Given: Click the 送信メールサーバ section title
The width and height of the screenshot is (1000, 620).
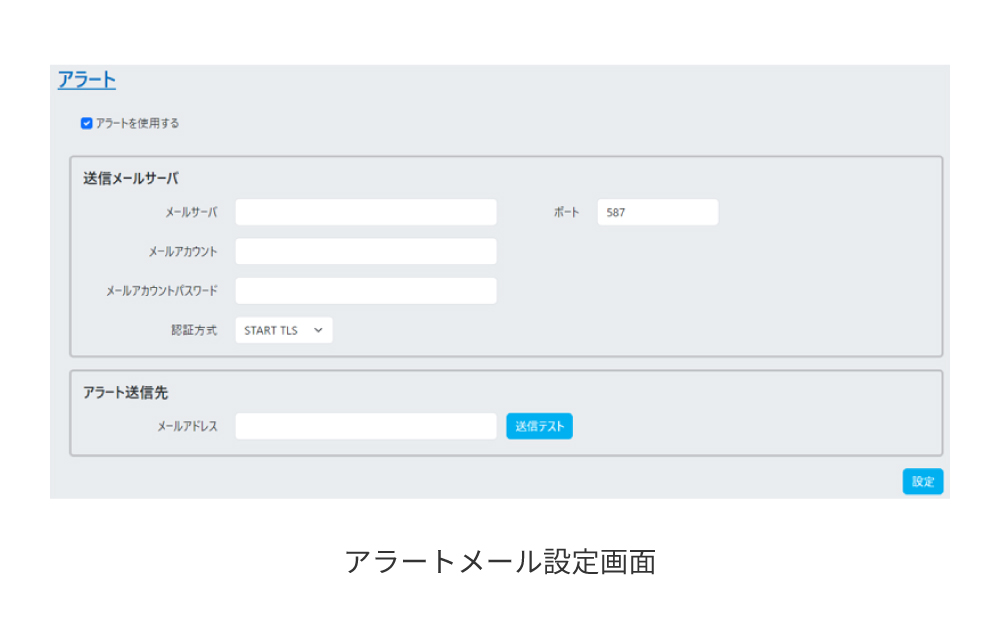Looking at the screenshot, I should pos(131,178).
